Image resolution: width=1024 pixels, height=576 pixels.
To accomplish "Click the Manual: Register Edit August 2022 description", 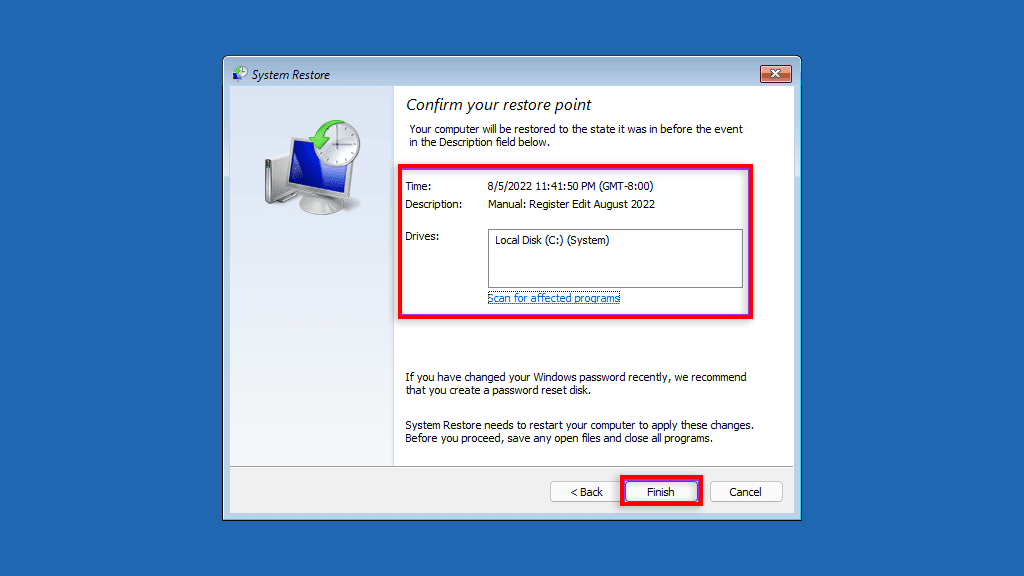I will coord(571,204).
